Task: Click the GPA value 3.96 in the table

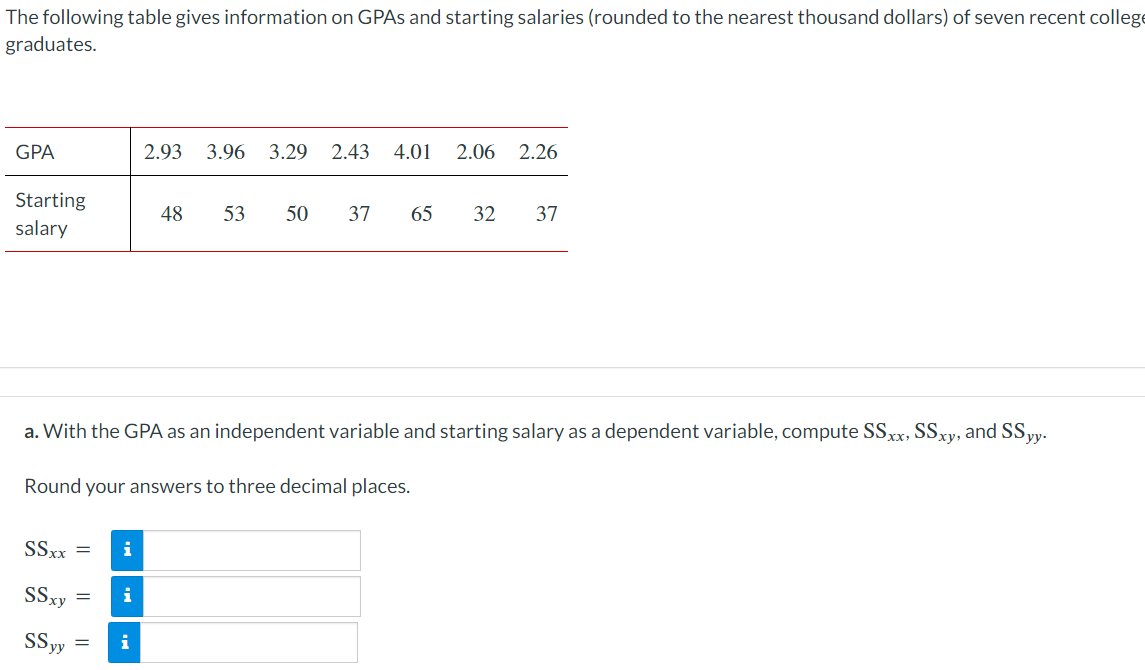Action: pos(225,152)
